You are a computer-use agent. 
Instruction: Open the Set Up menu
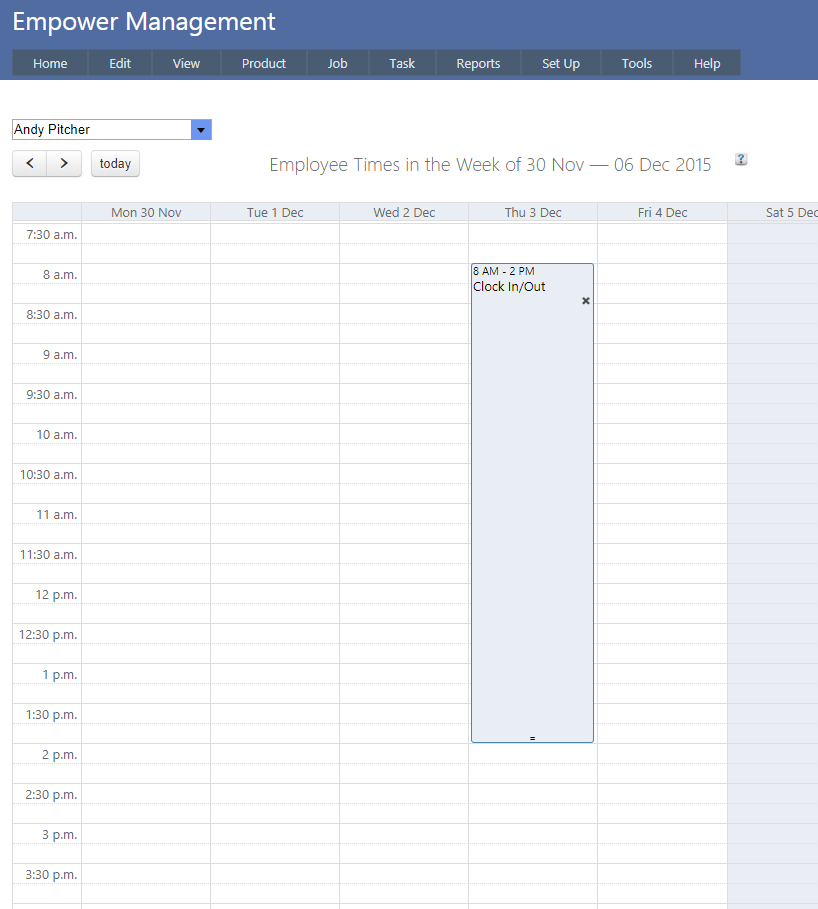(x=561, y=63)
